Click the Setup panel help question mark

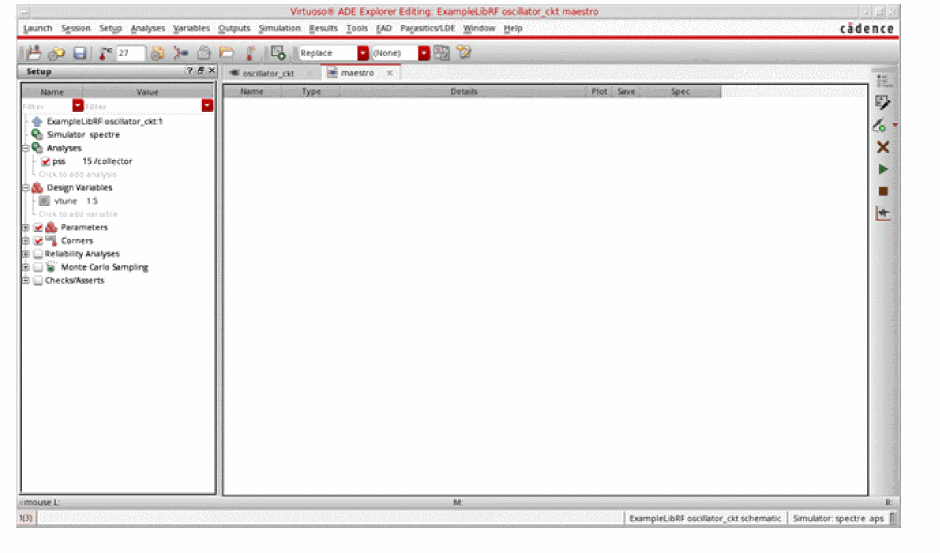point(190,71)
